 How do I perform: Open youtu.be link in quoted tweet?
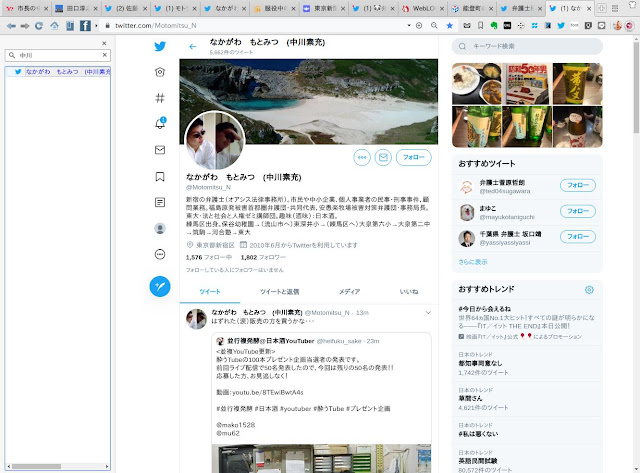tap(267, 392)
